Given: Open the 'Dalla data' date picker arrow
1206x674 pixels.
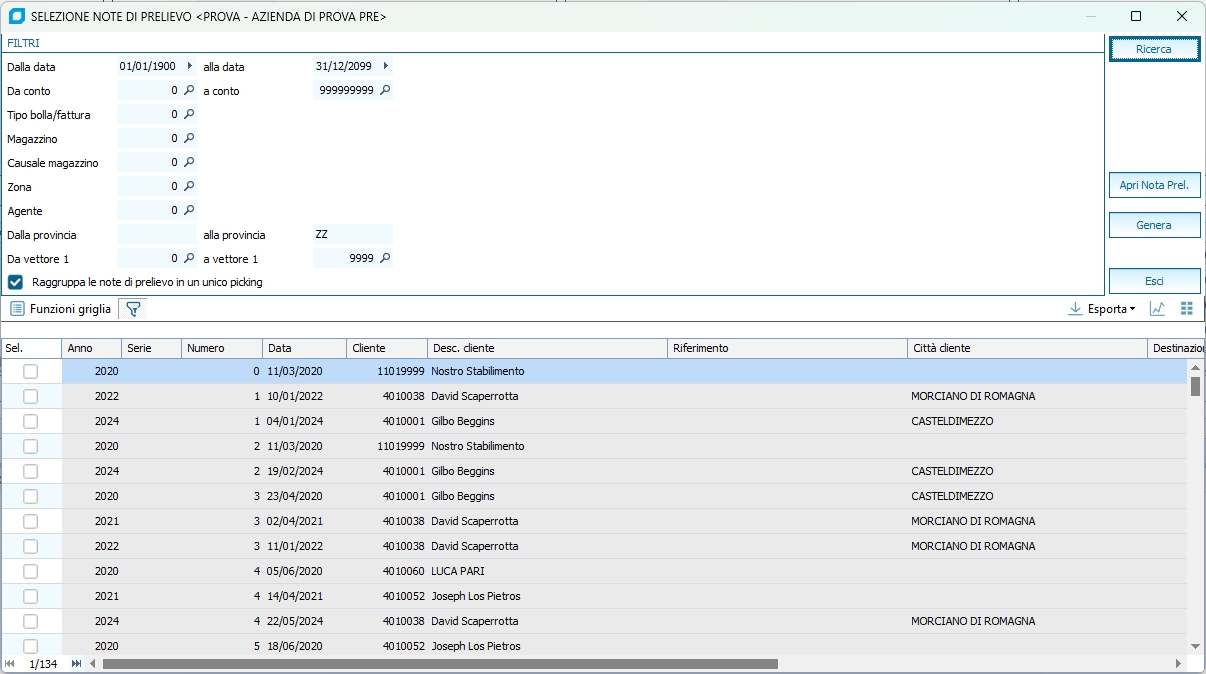Looking at the screenshot, I should point(189,66).
